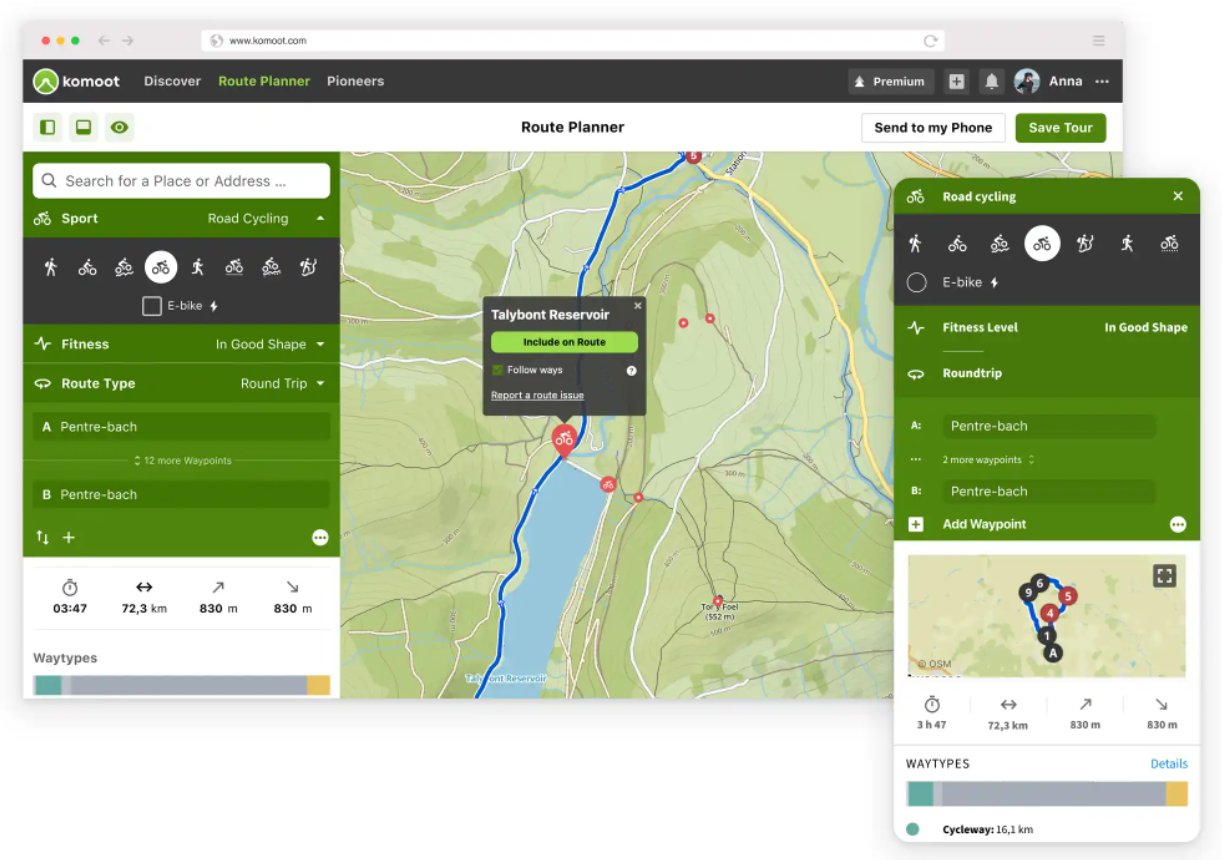The height and width of the screenshot is (860, 1222).
Task: Click the plus icon in the top navigation bar
Action: coord(957,82)
